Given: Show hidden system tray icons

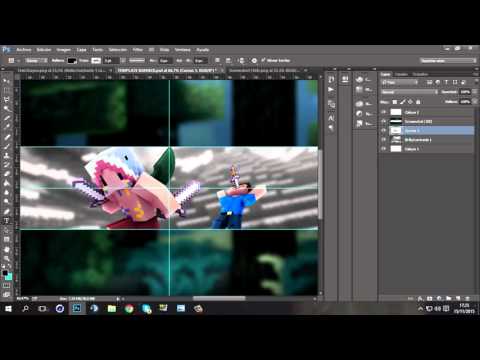Looking at the screenshot, I should click(421, 309).
